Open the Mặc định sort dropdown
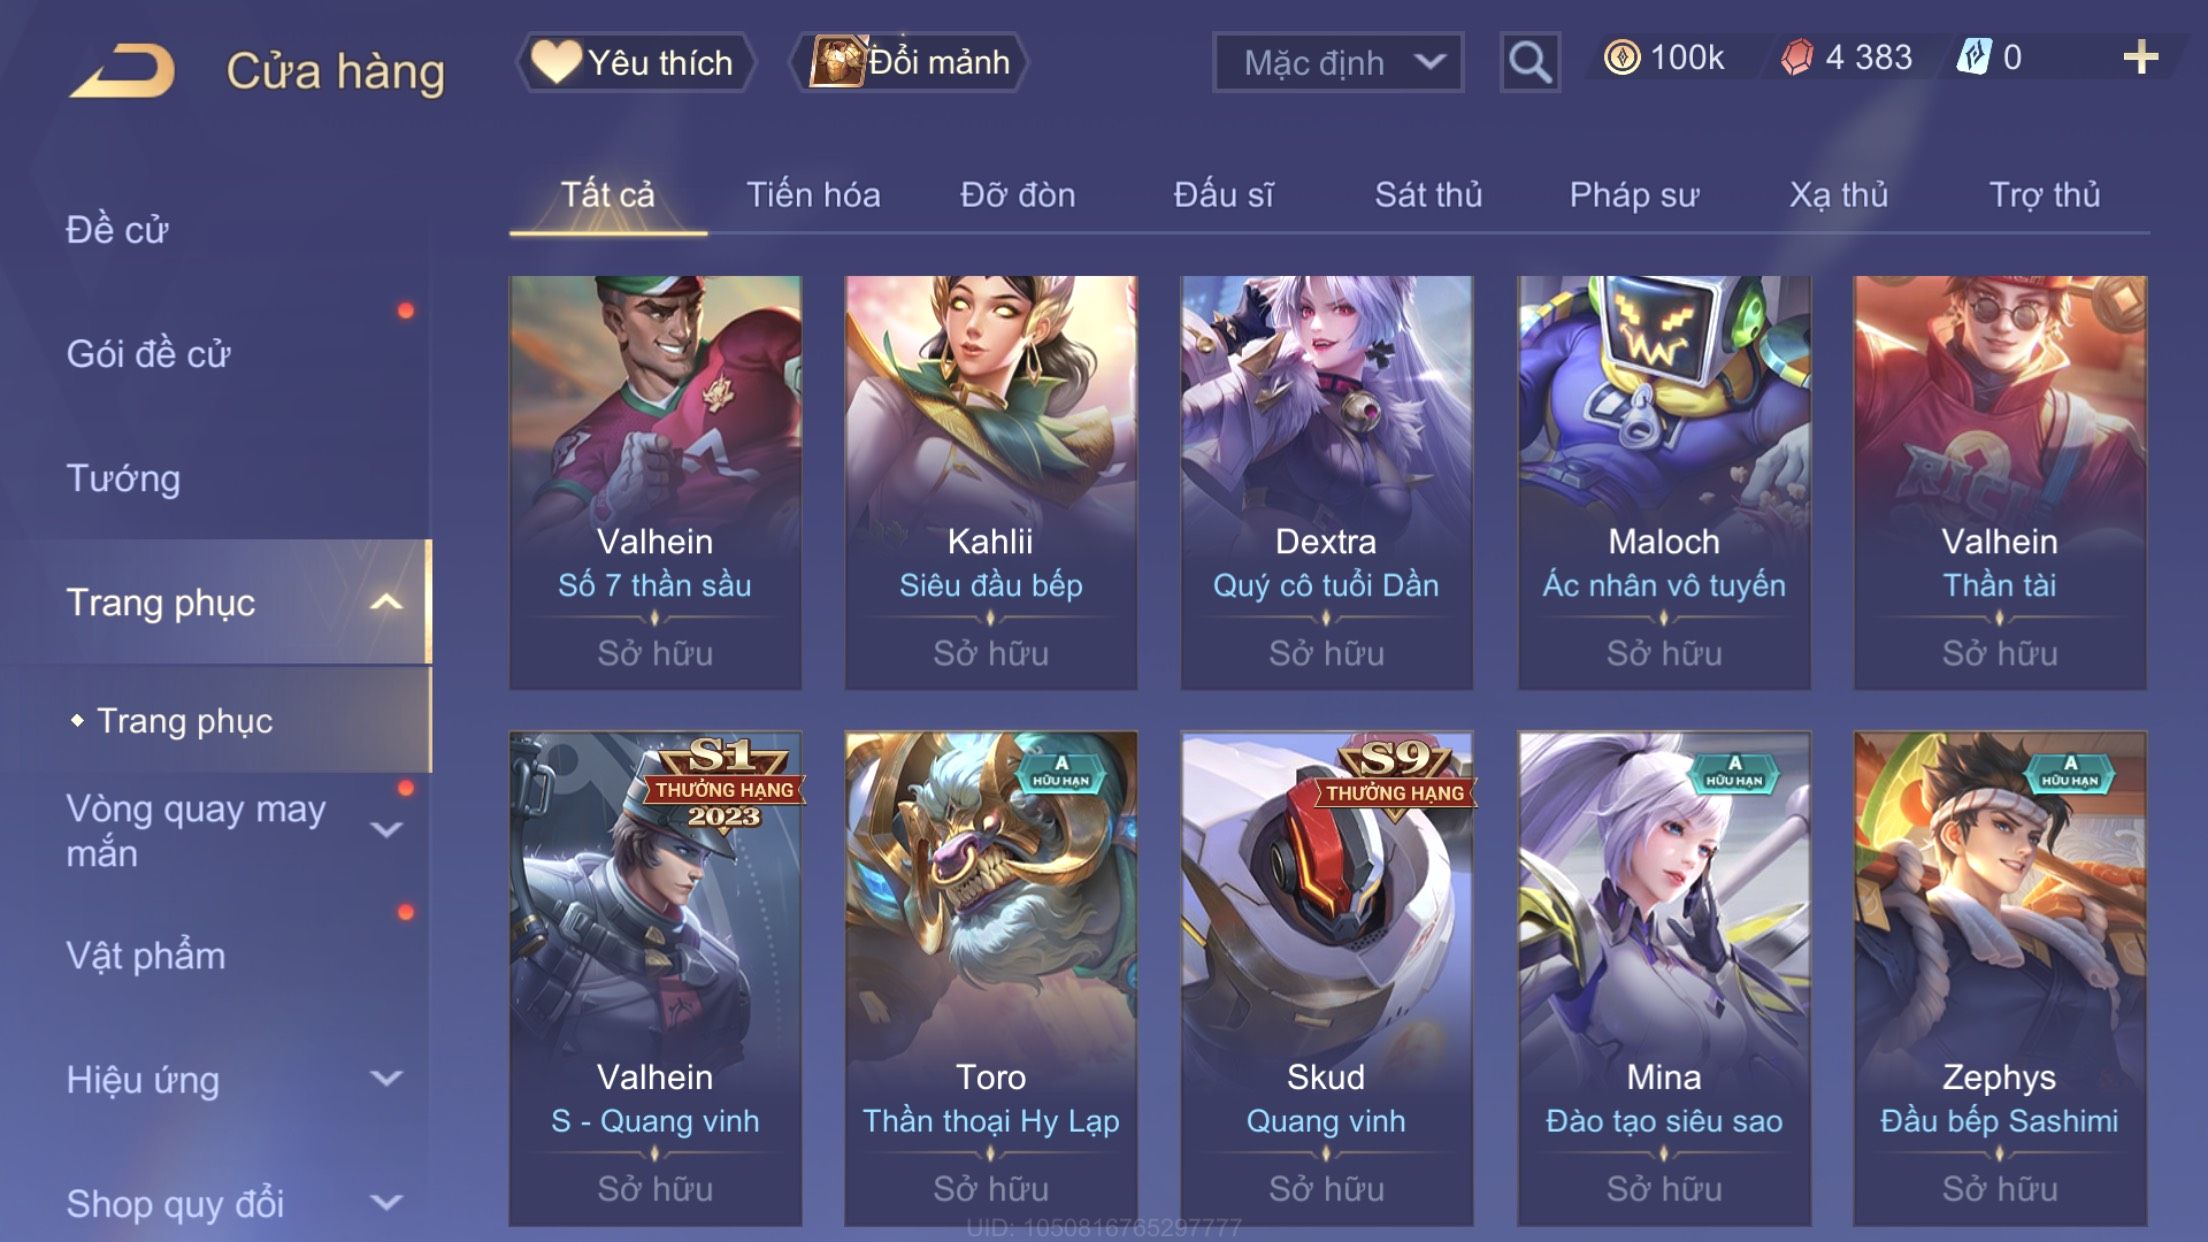This screenshot has width=2208, height=1242. tap(1338, 62)
